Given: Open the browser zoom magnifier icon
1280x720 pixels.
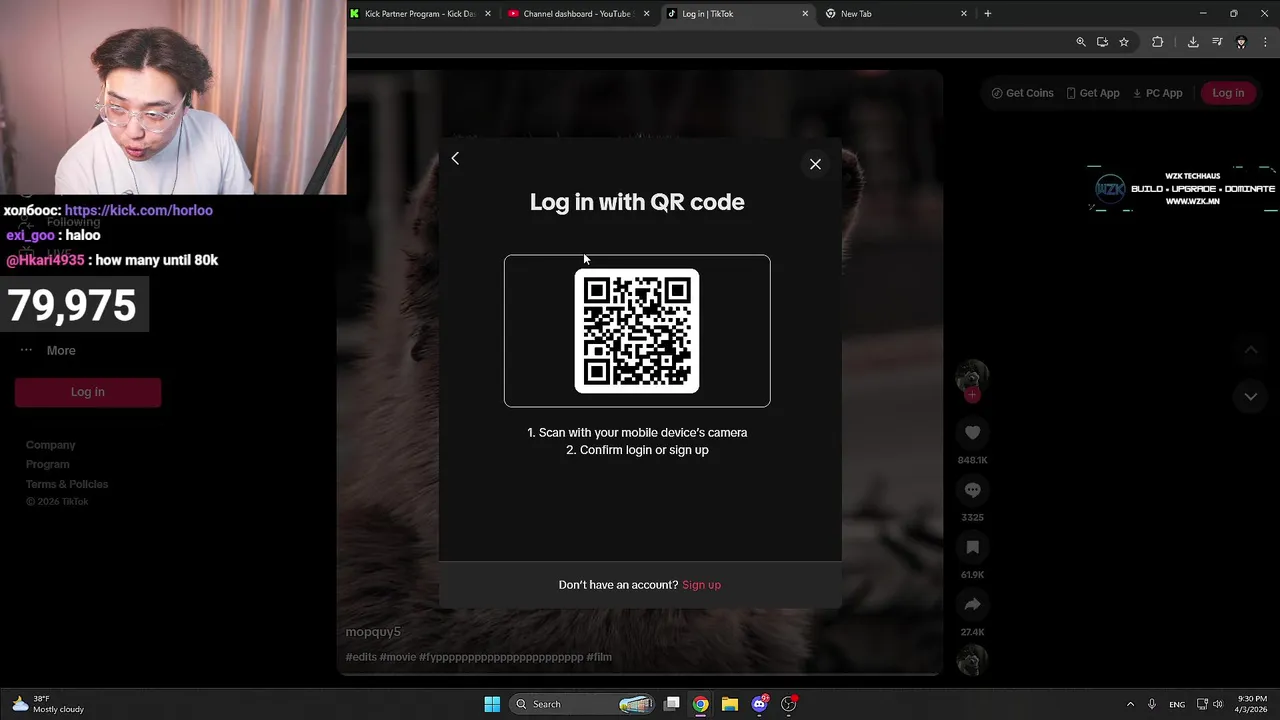Looking at the screenshot, I should 1081,42.
